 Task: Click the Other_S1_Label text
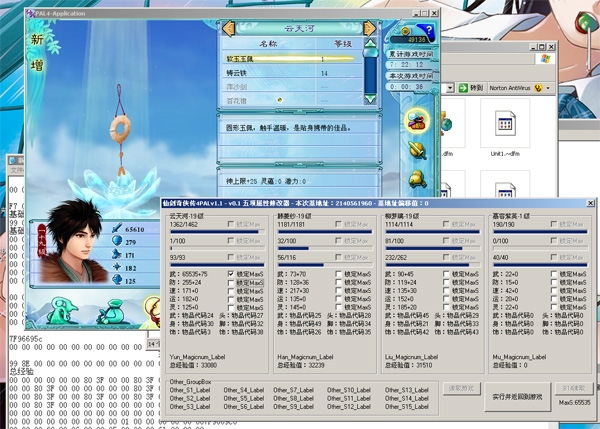pyautogui.click(x=190, y=390)
